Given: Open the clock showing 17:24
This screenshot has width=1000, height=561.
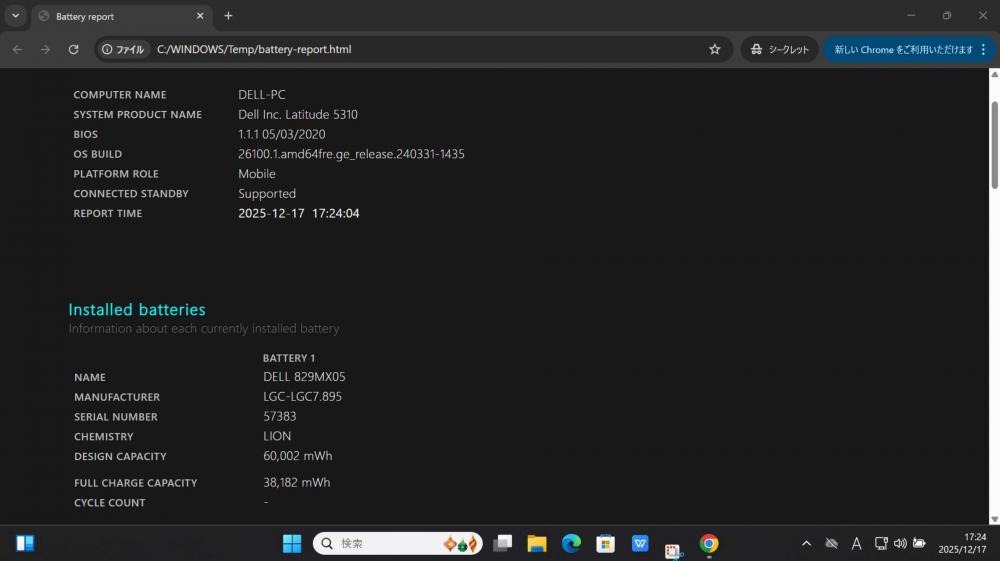Looking at the screenshot, I should click(x=962, y=543).
